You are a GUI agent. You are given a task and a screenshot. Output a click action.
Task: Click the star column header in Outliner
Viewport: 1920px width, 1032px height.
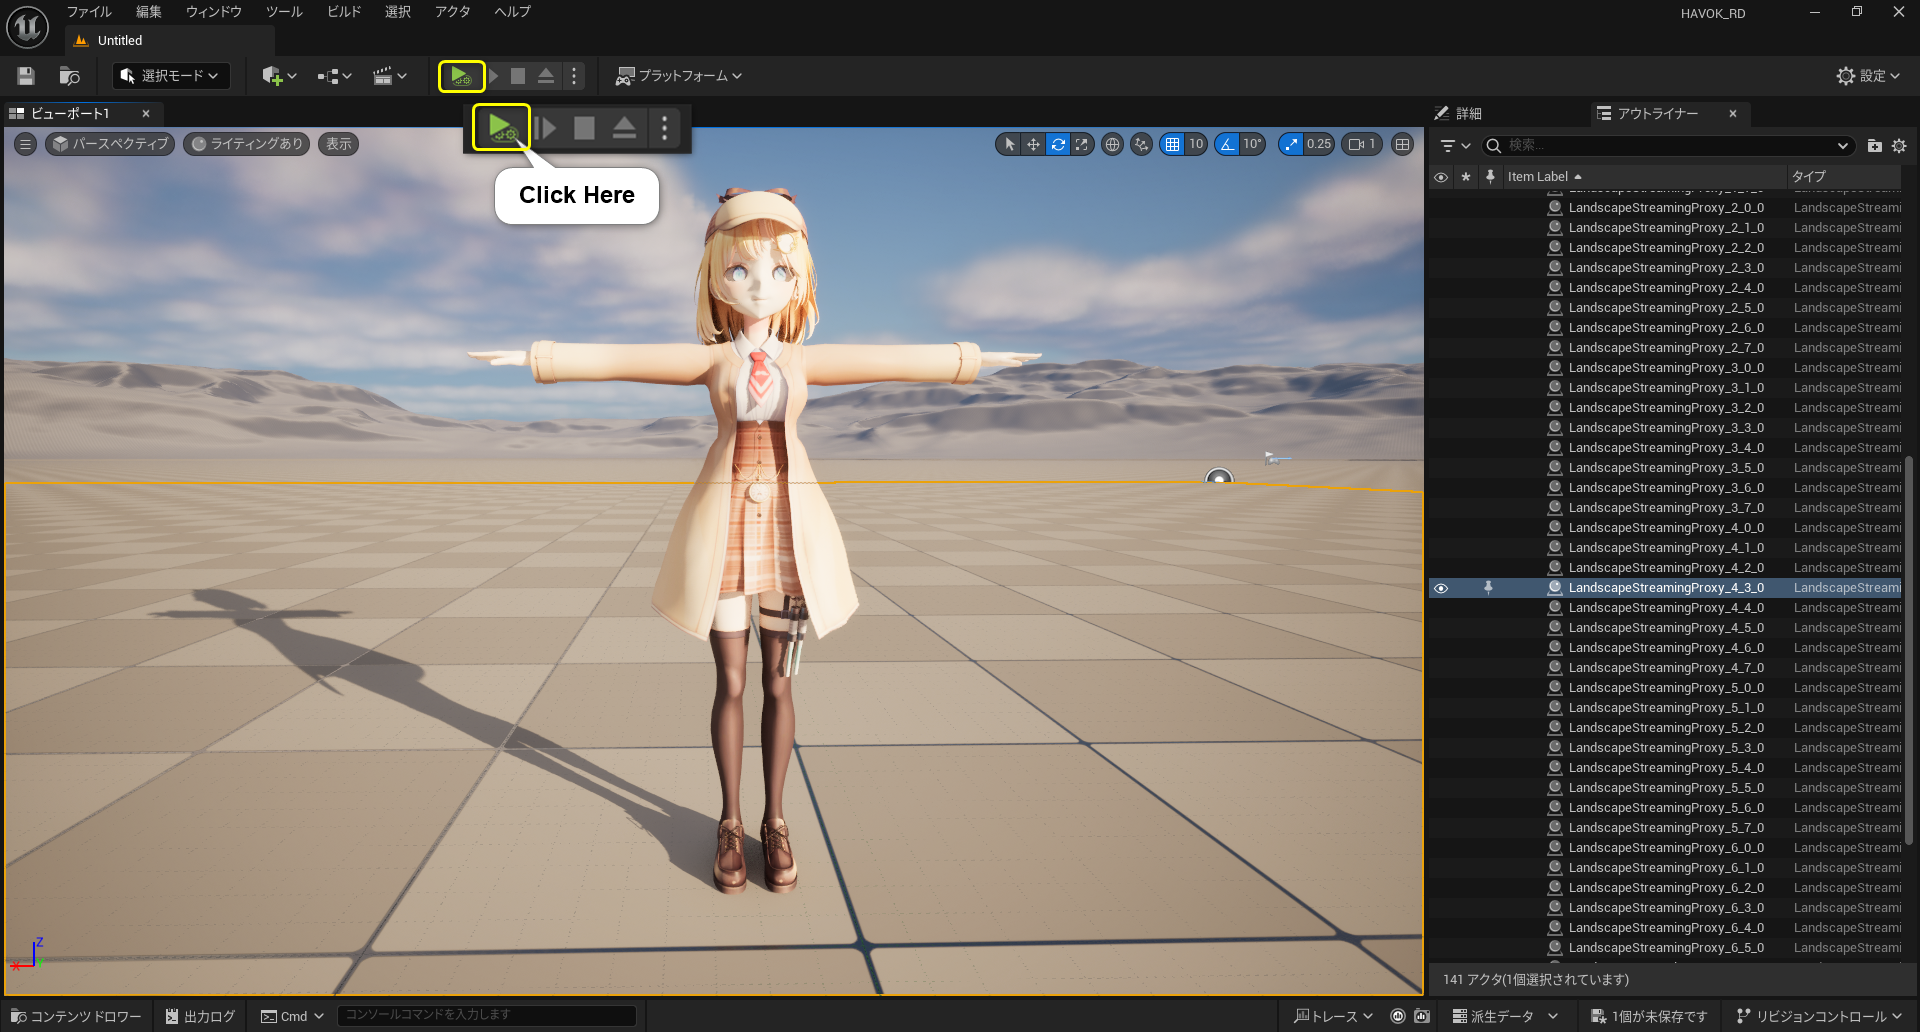pos(1466,177)
